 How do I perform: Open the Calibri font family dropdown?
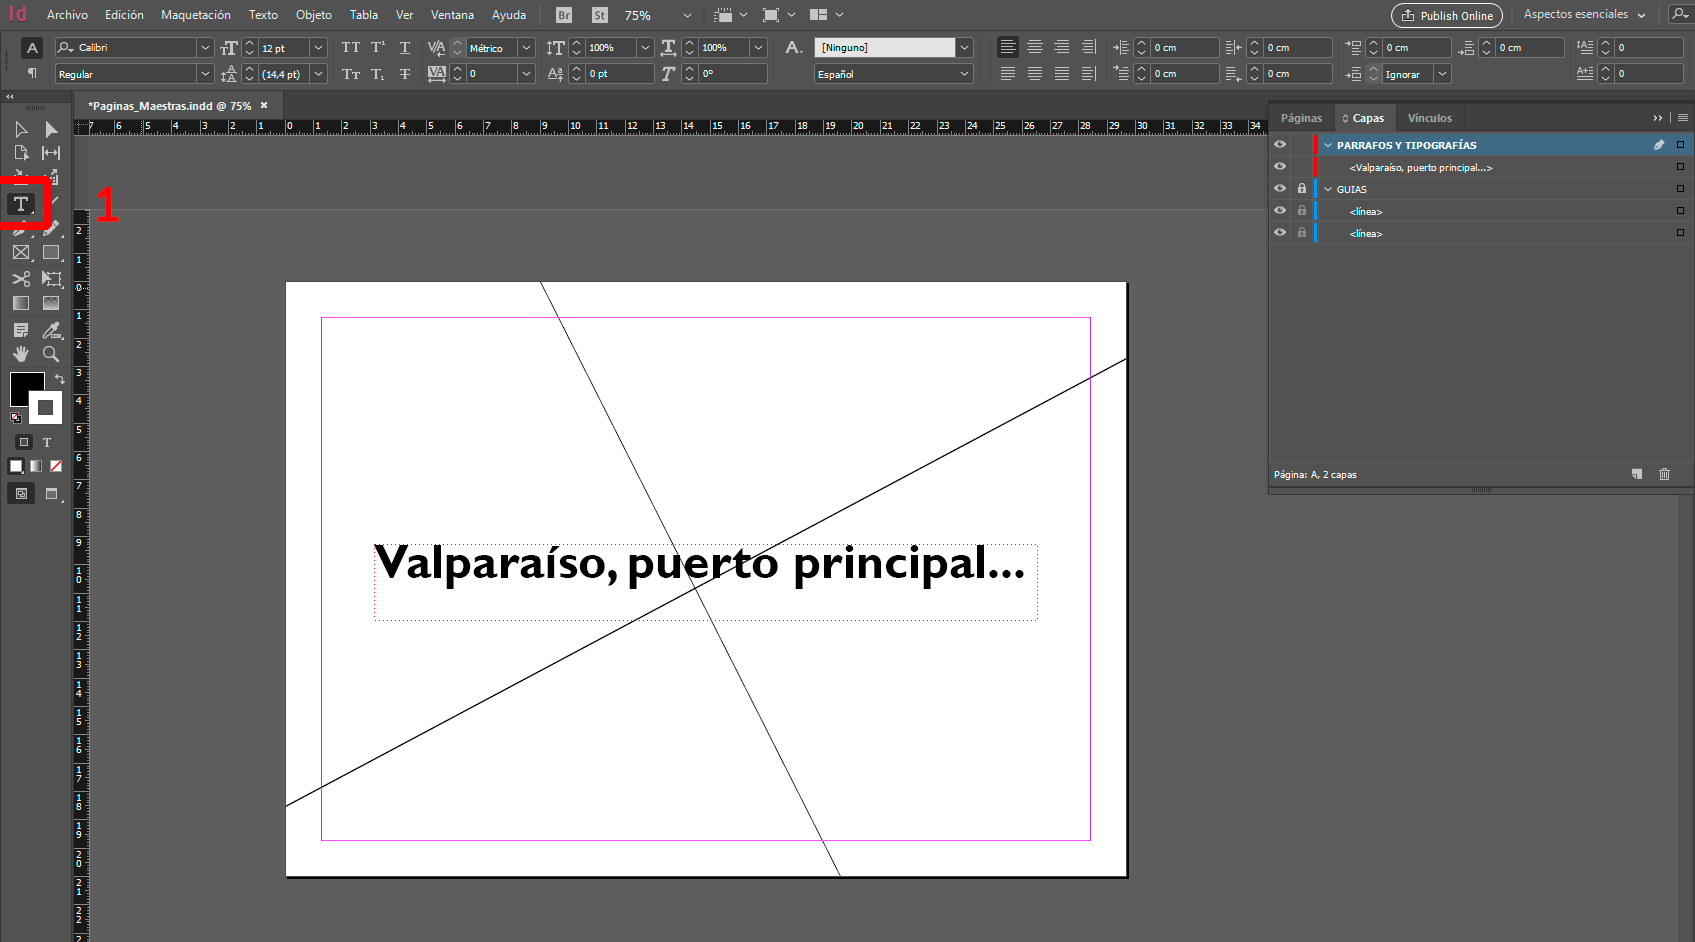click(205, 47)
